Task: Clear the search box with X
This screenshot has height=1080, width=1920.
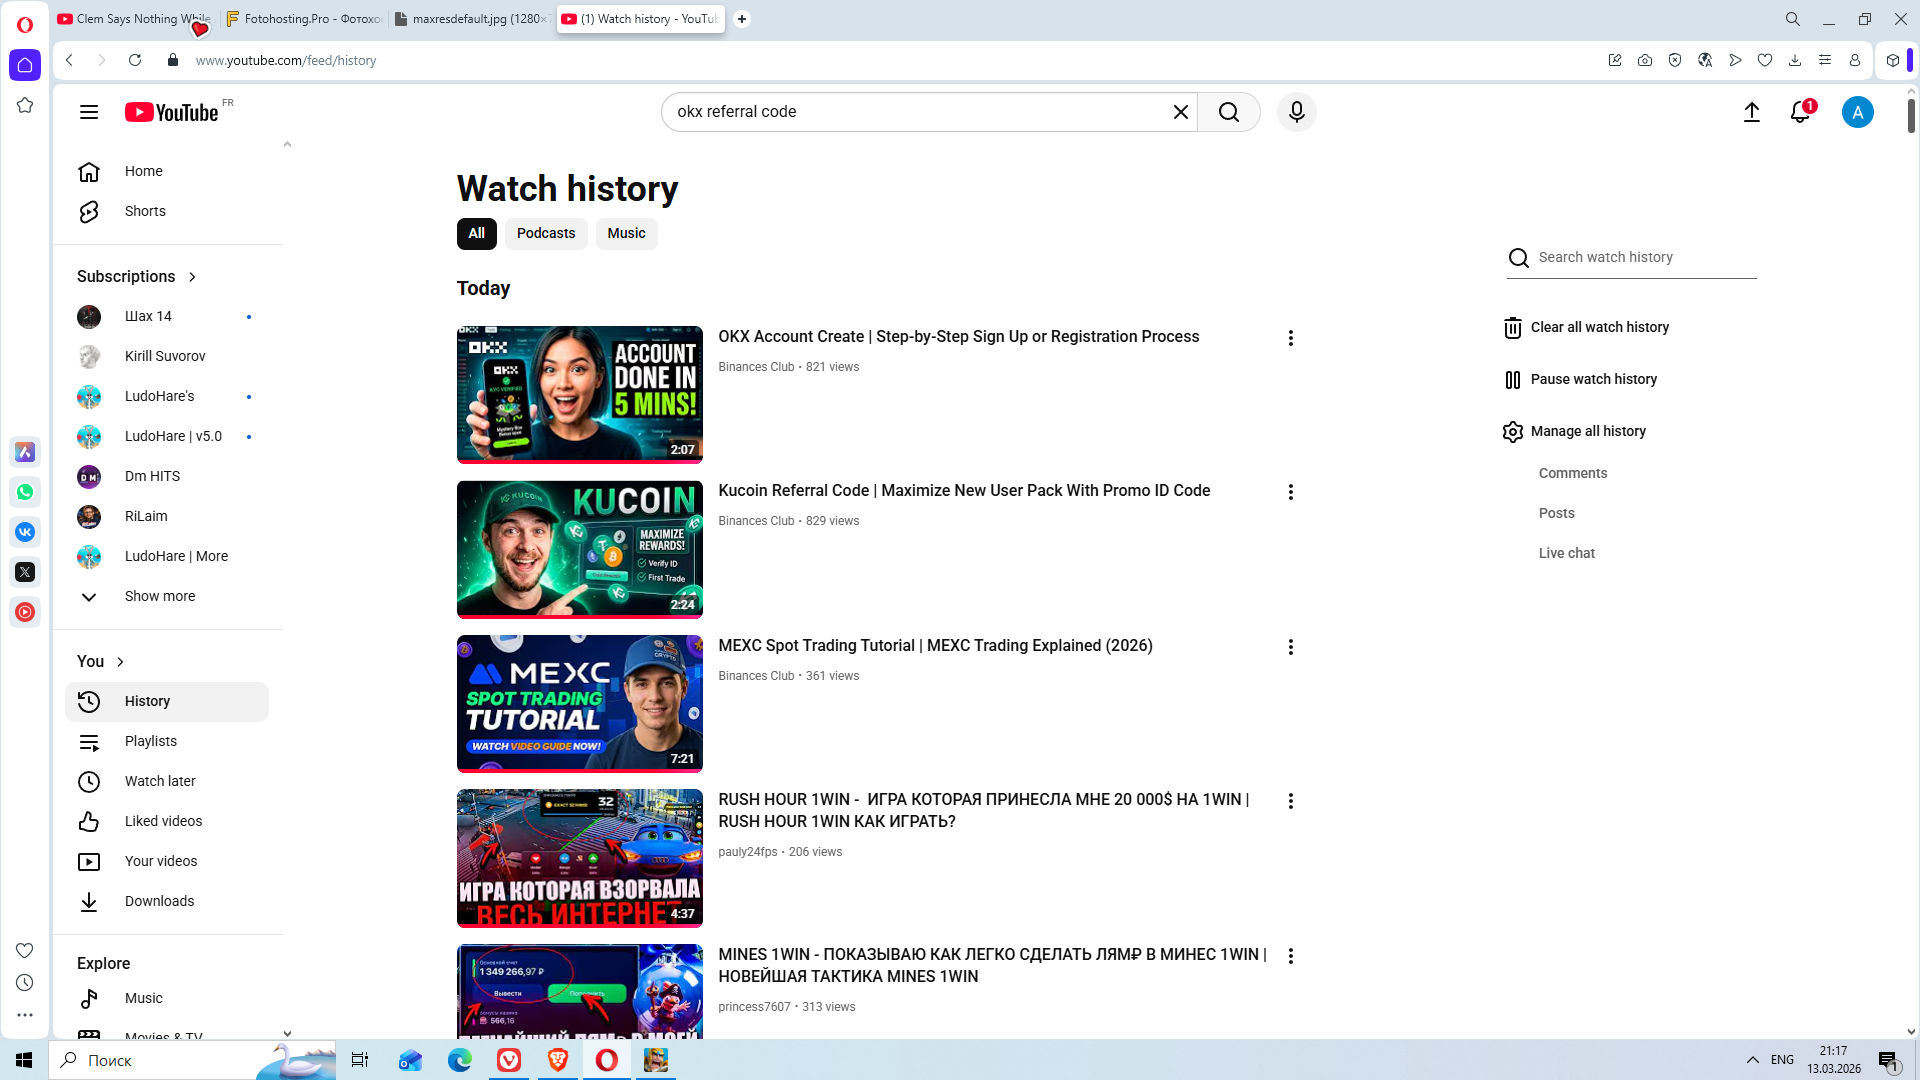Action: 1180,112
